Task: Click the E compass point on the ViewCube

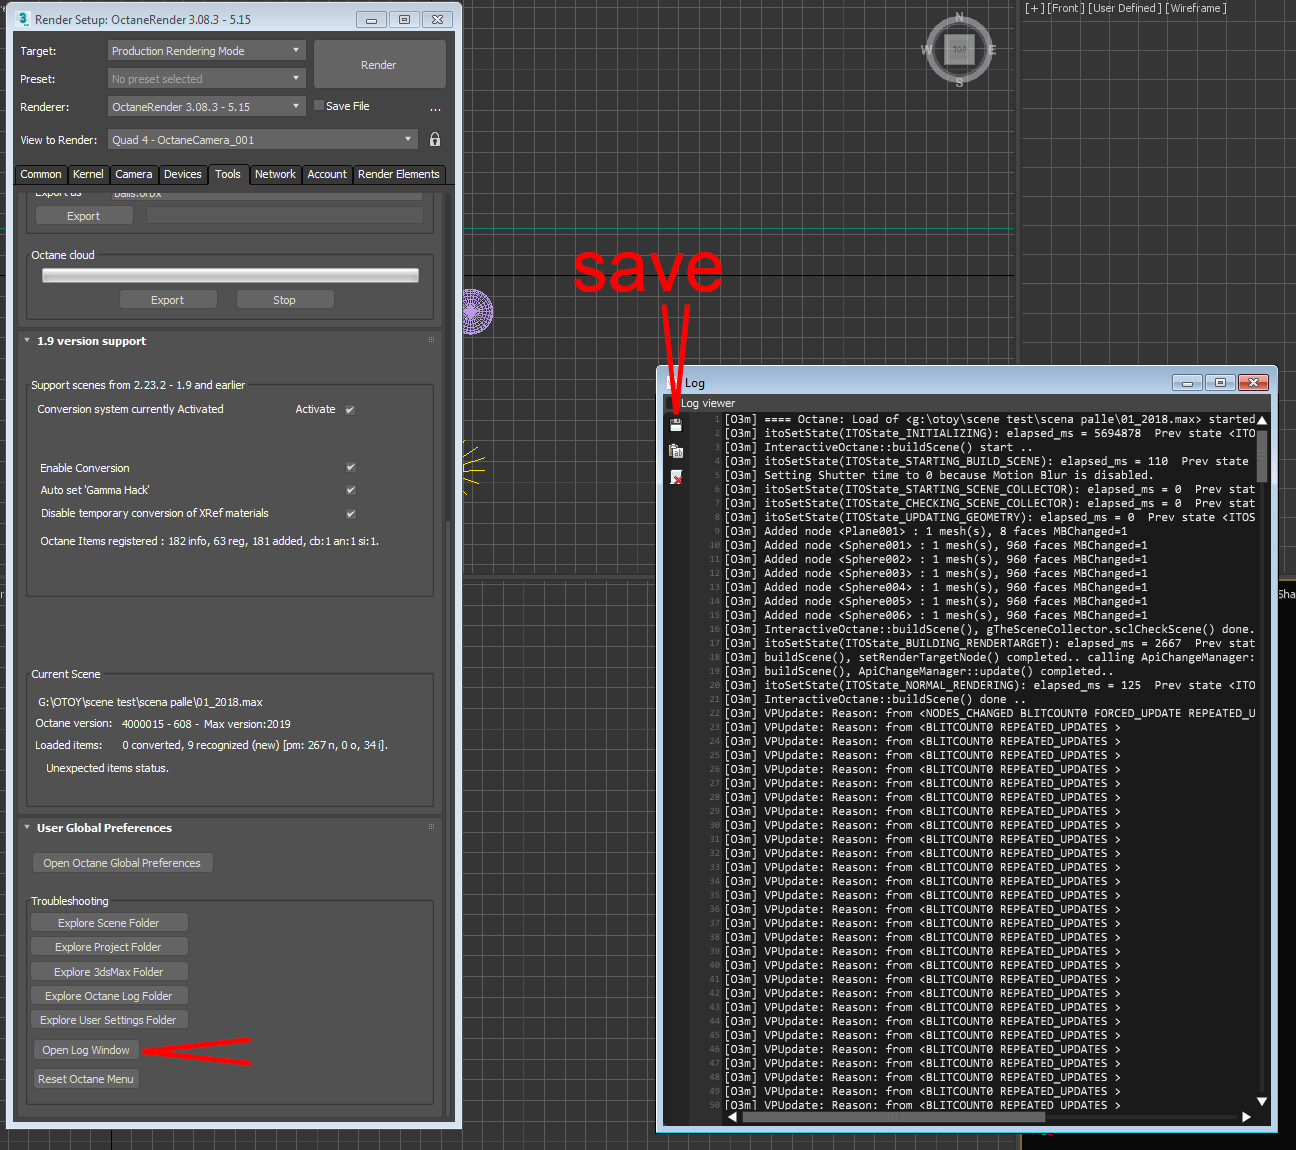Action: tap(992, 49)
